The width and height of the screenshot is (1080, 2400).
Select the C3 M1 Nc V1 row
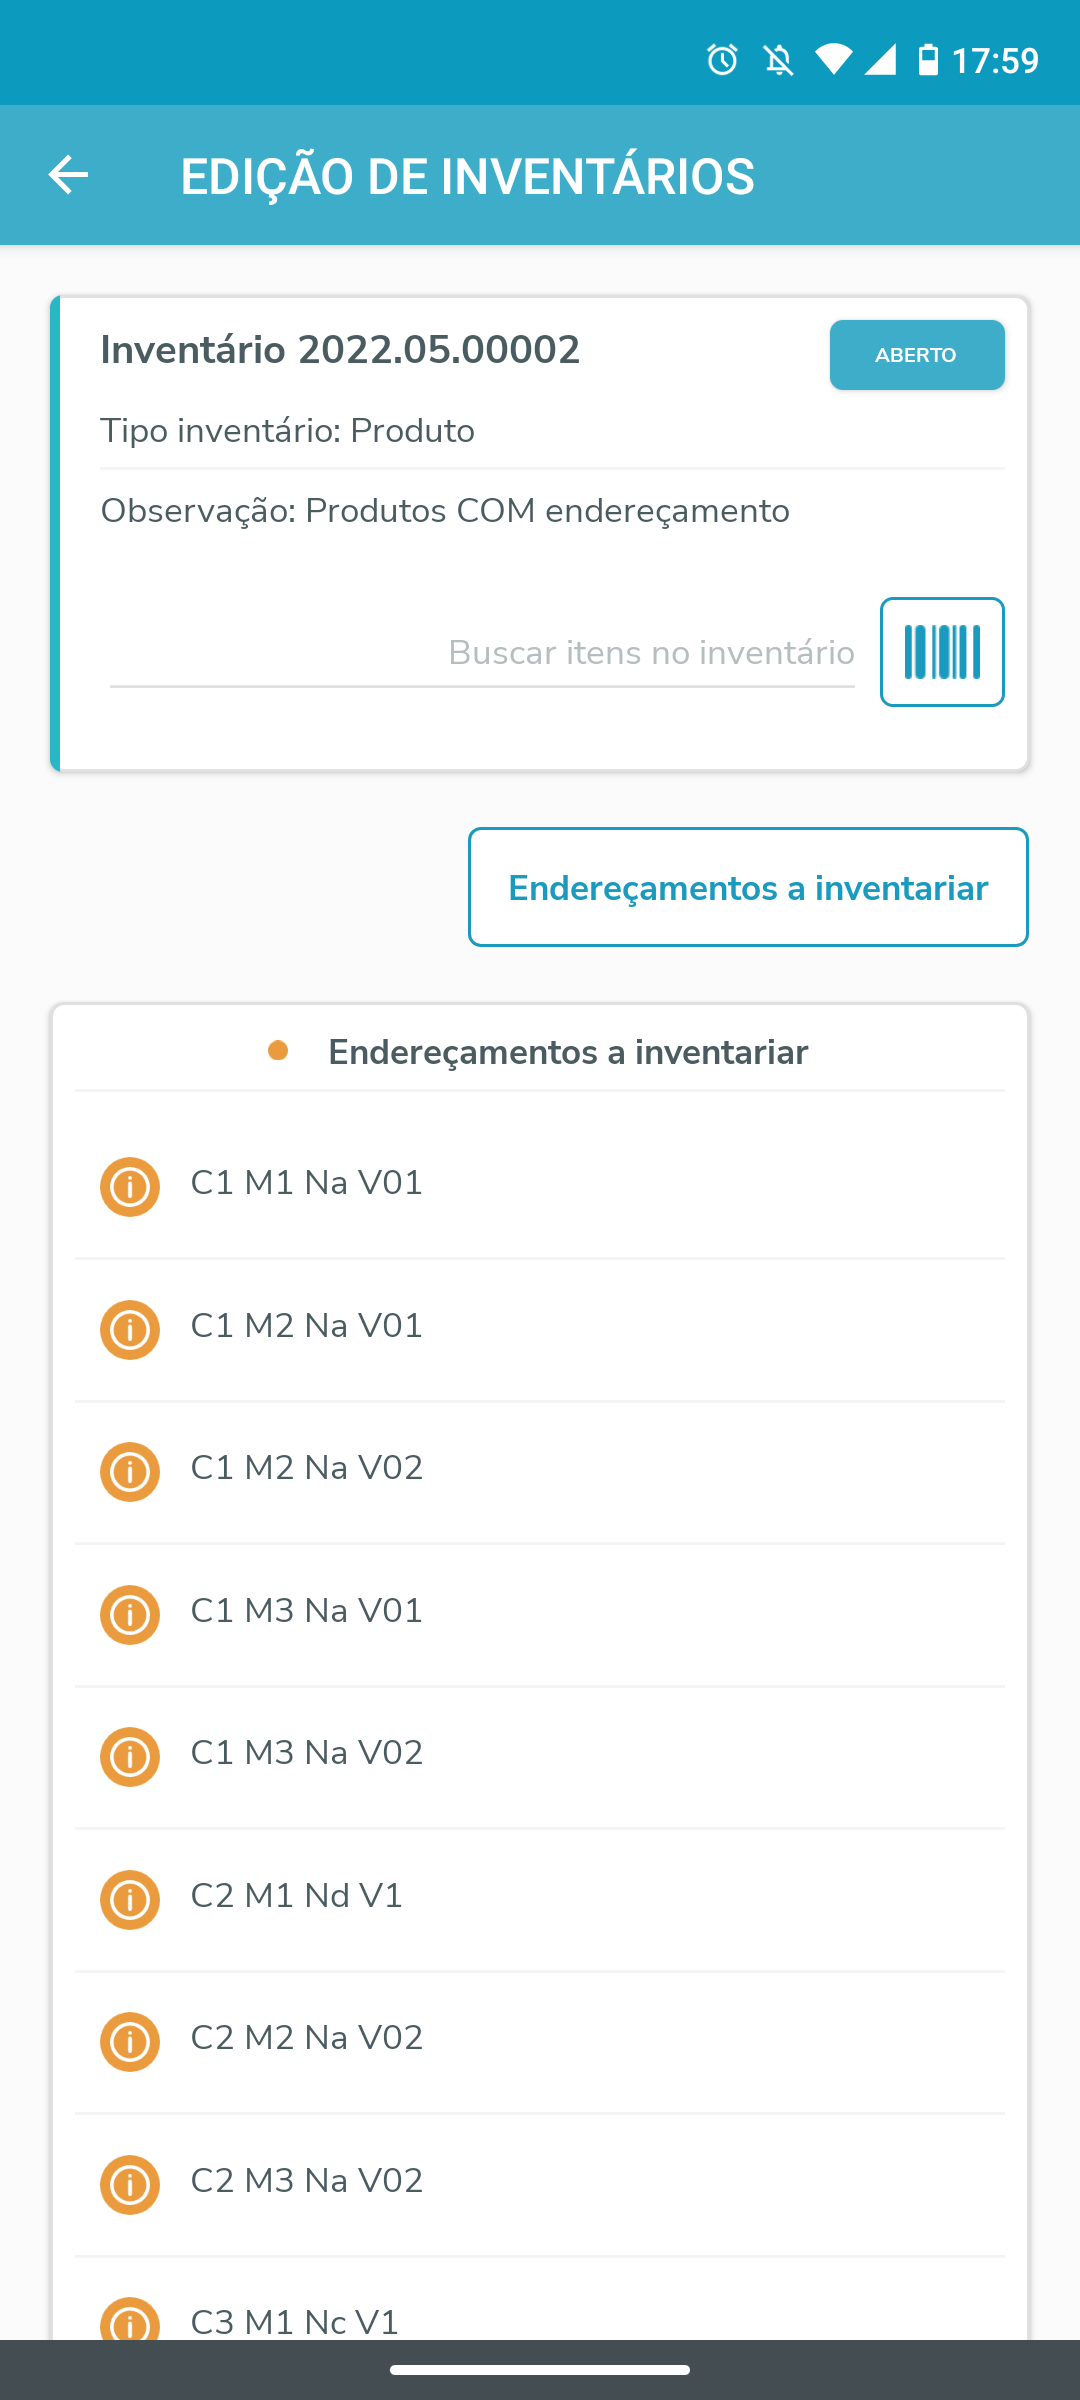[295, 2321]
